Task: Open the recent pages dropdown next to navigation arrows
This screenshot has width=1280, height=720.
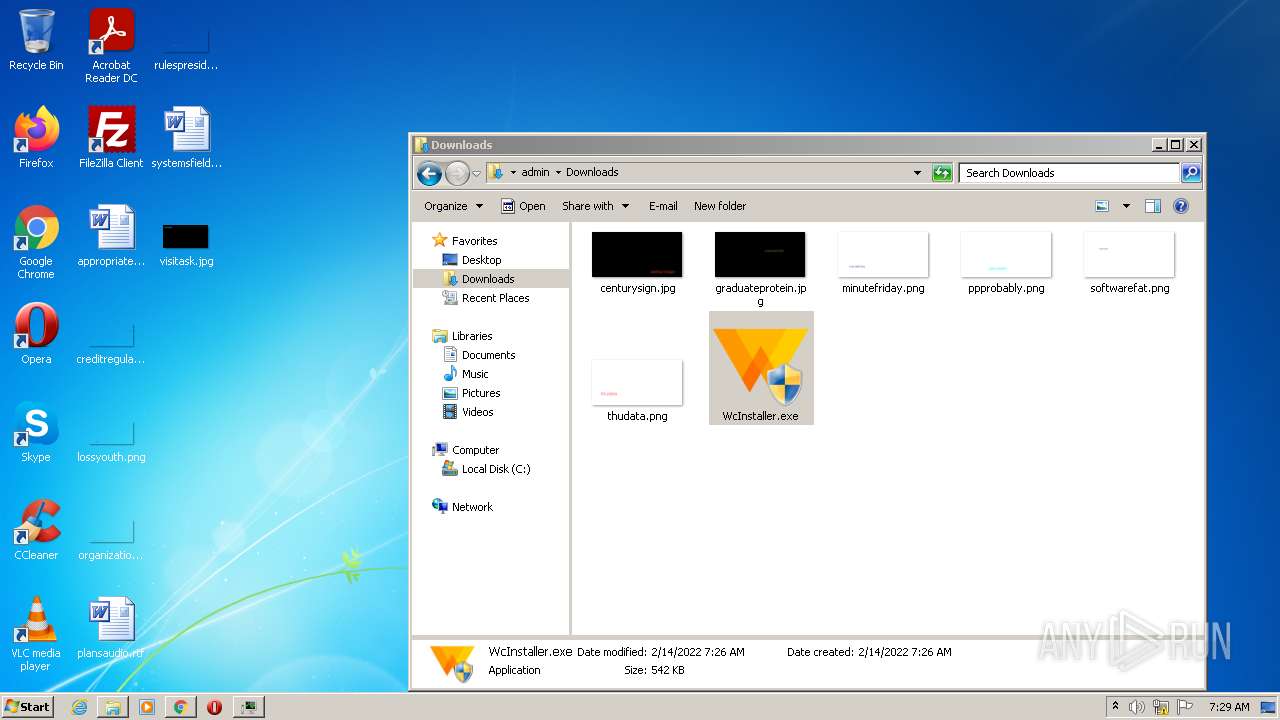Action: pos(476,173)
